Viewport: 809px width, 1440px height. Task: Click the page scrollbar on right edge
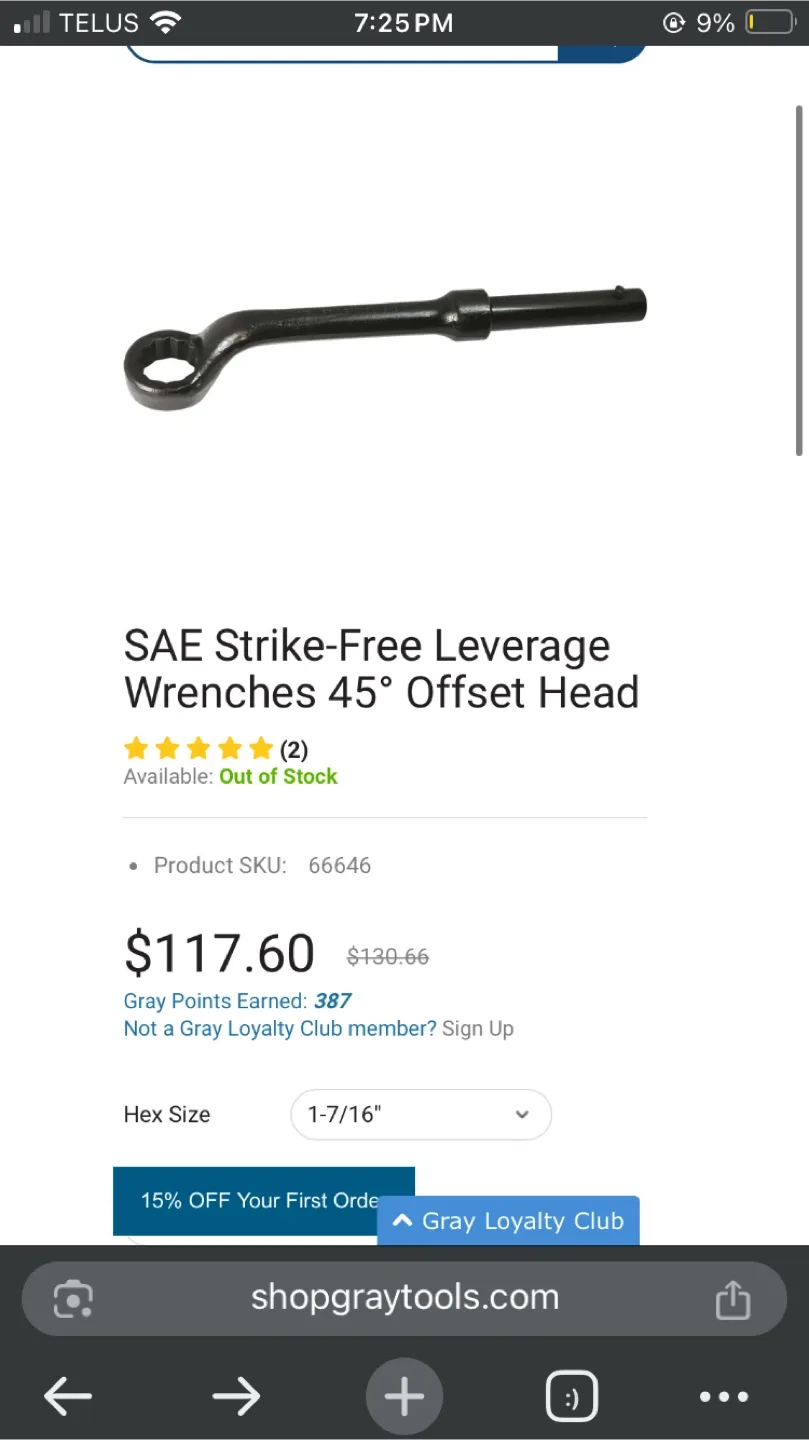799,280
